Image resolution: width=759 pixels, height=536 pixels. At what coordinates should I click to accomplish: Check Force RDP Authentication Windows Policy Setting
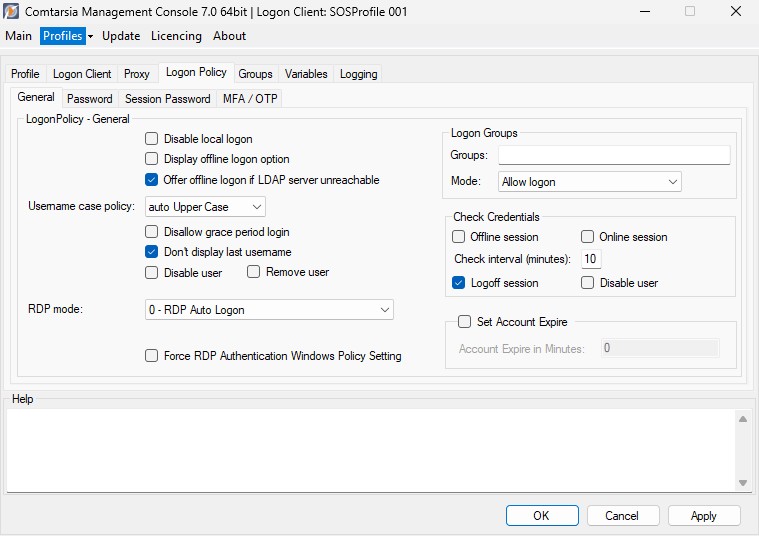pyautogui.click(x=152, y=356)
